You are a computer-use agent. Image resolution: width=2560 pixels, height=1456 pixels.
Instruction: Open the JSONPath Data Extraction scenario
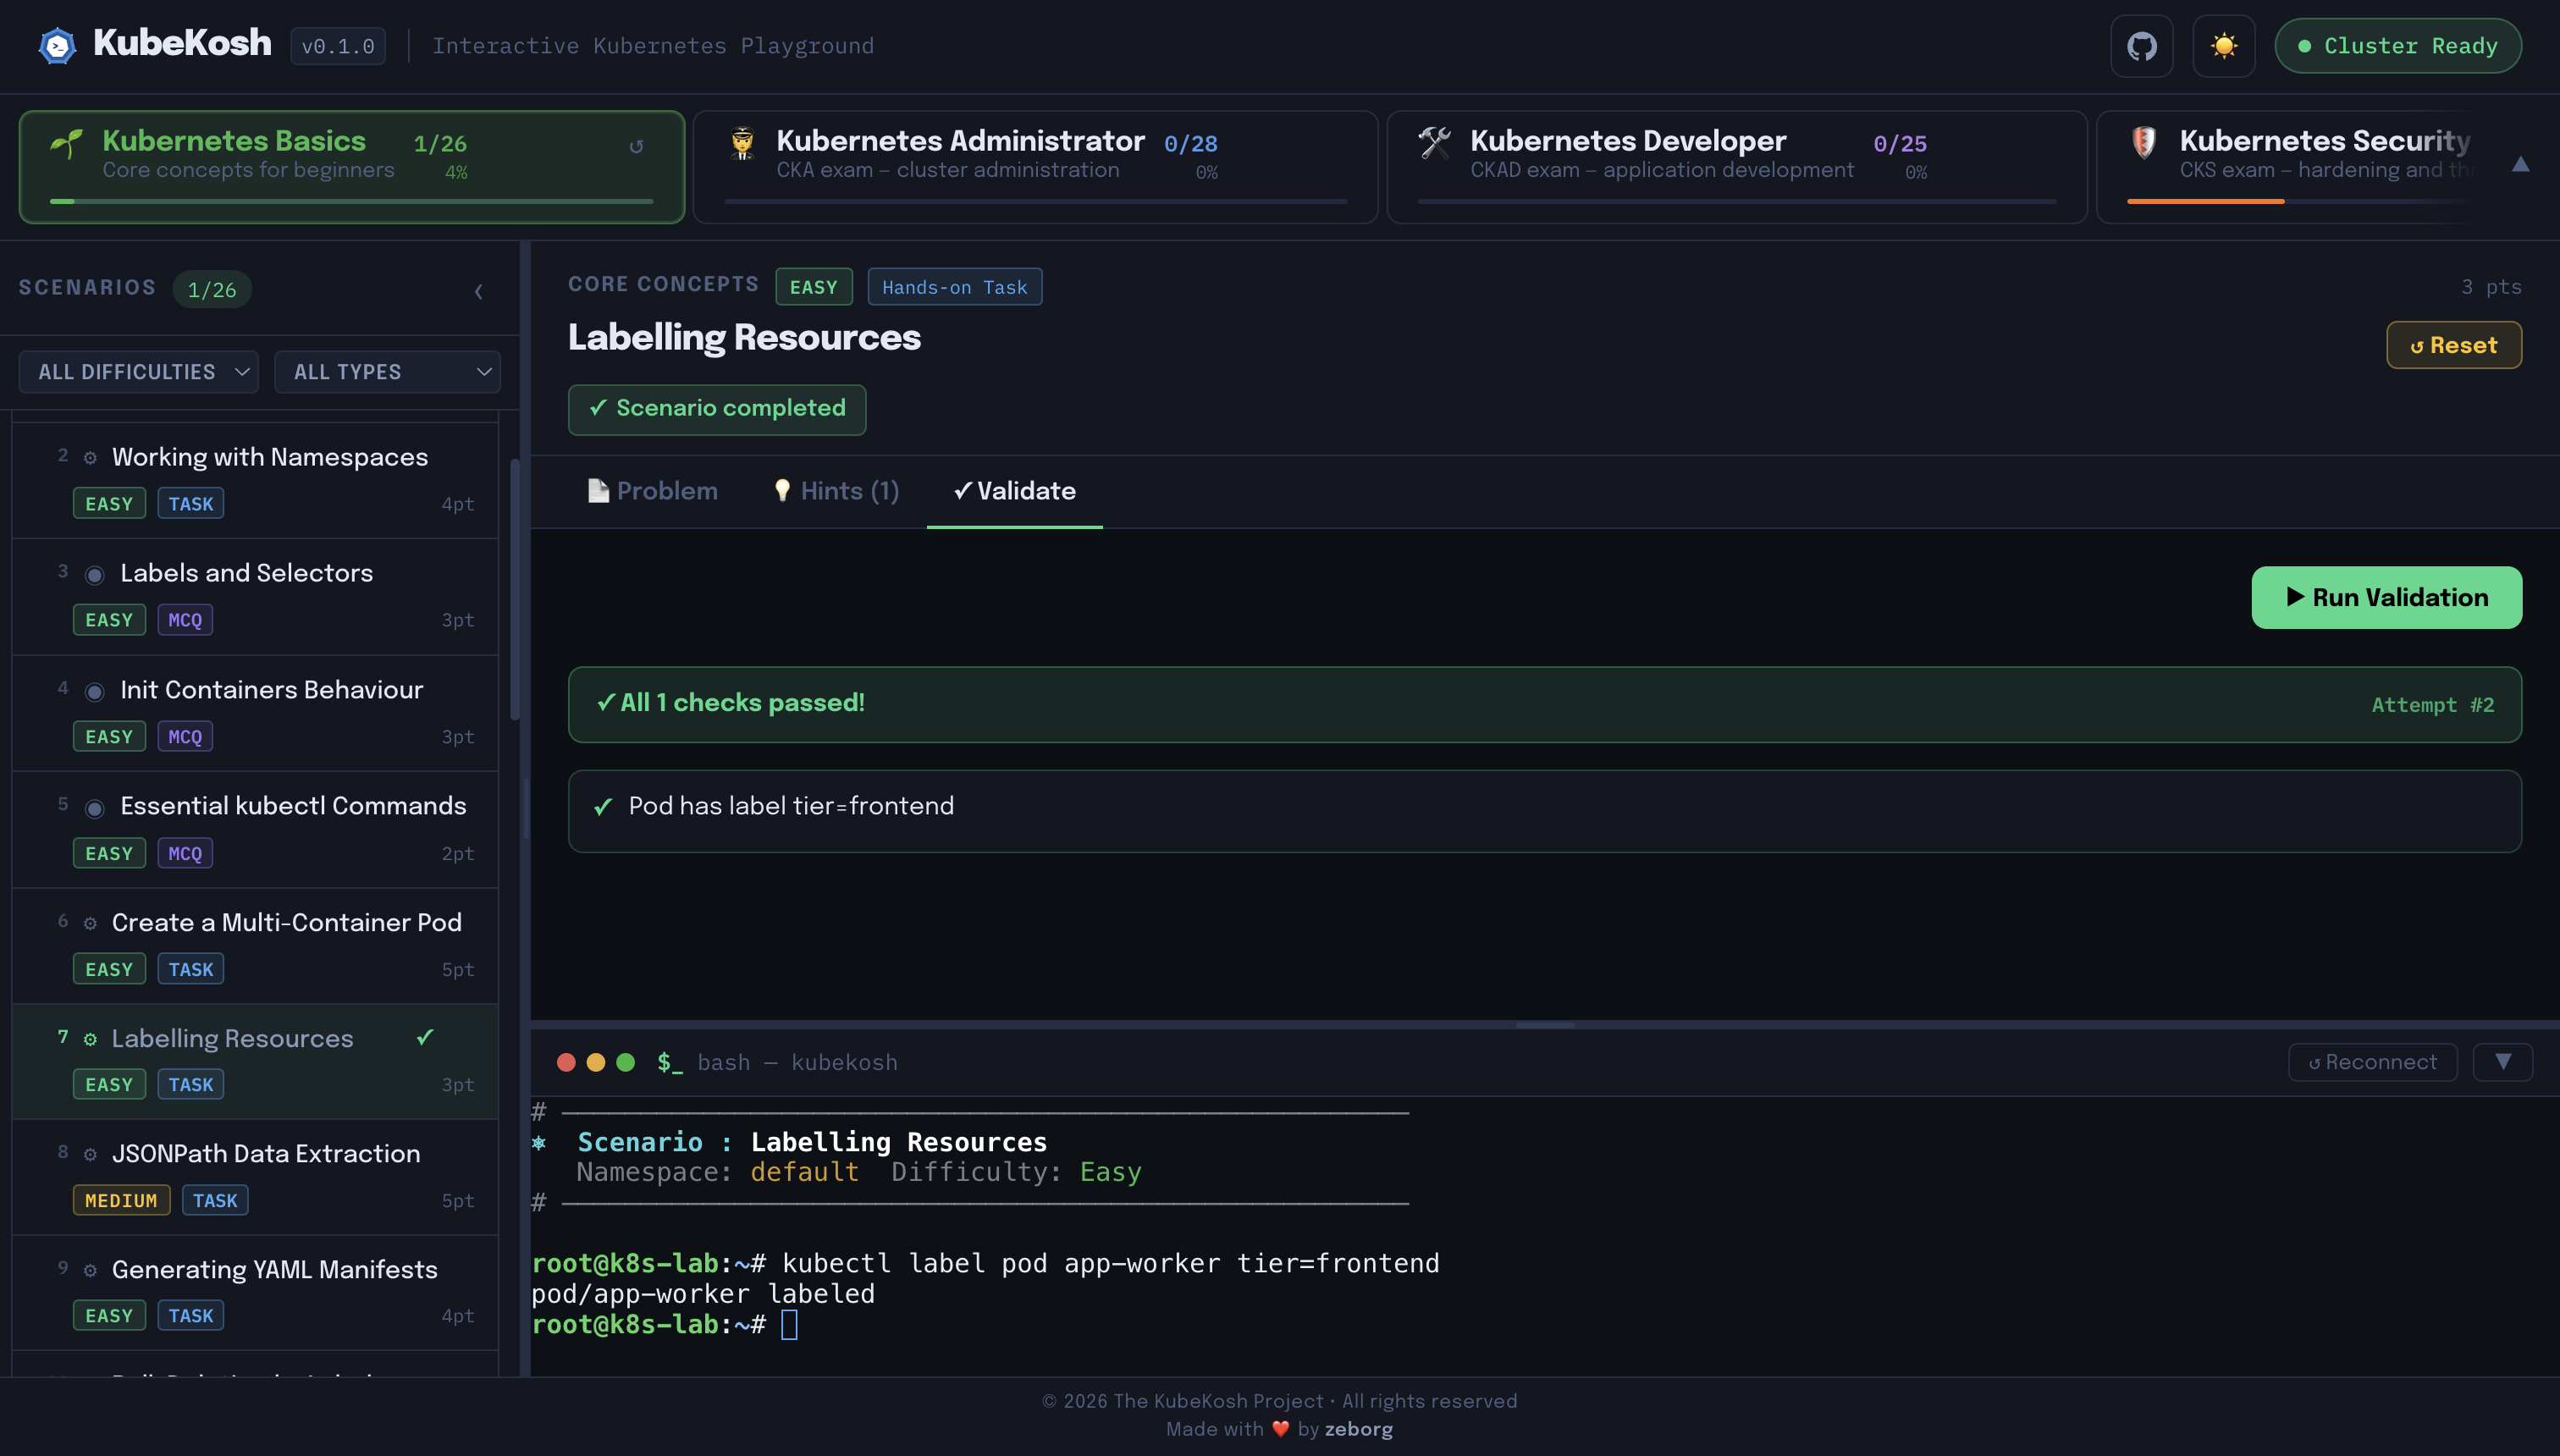pos(255,1177)
